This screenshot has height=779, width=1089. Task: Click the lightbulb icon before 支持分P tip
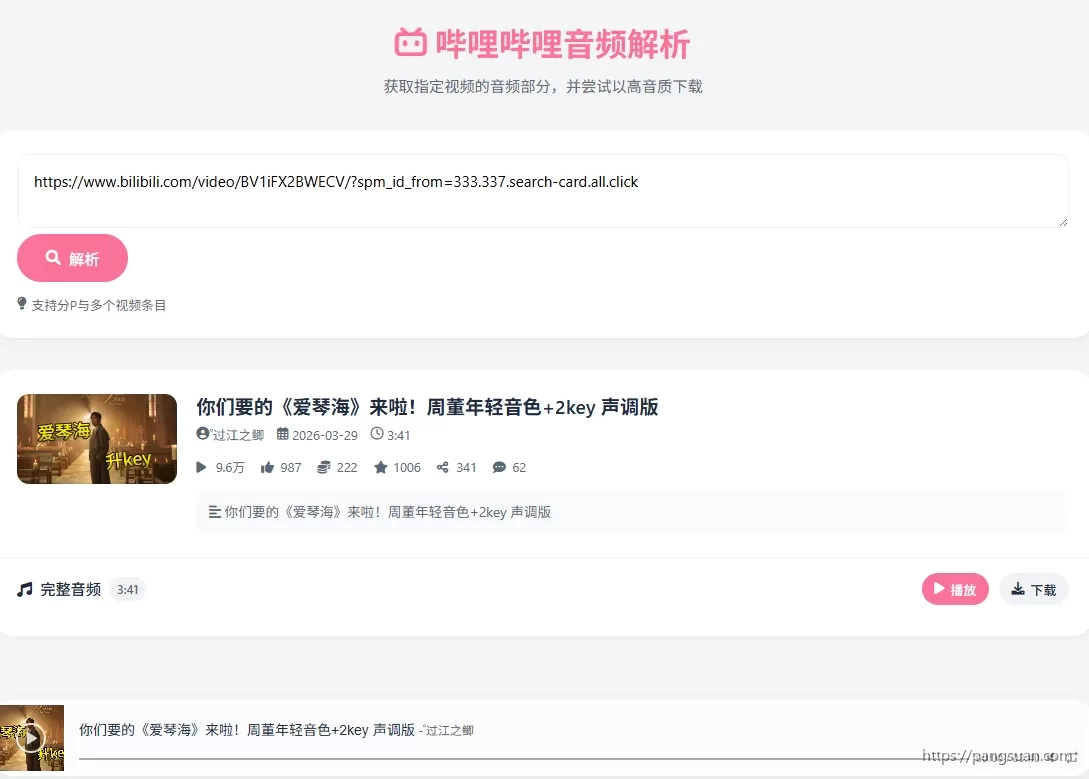(22, 303)
